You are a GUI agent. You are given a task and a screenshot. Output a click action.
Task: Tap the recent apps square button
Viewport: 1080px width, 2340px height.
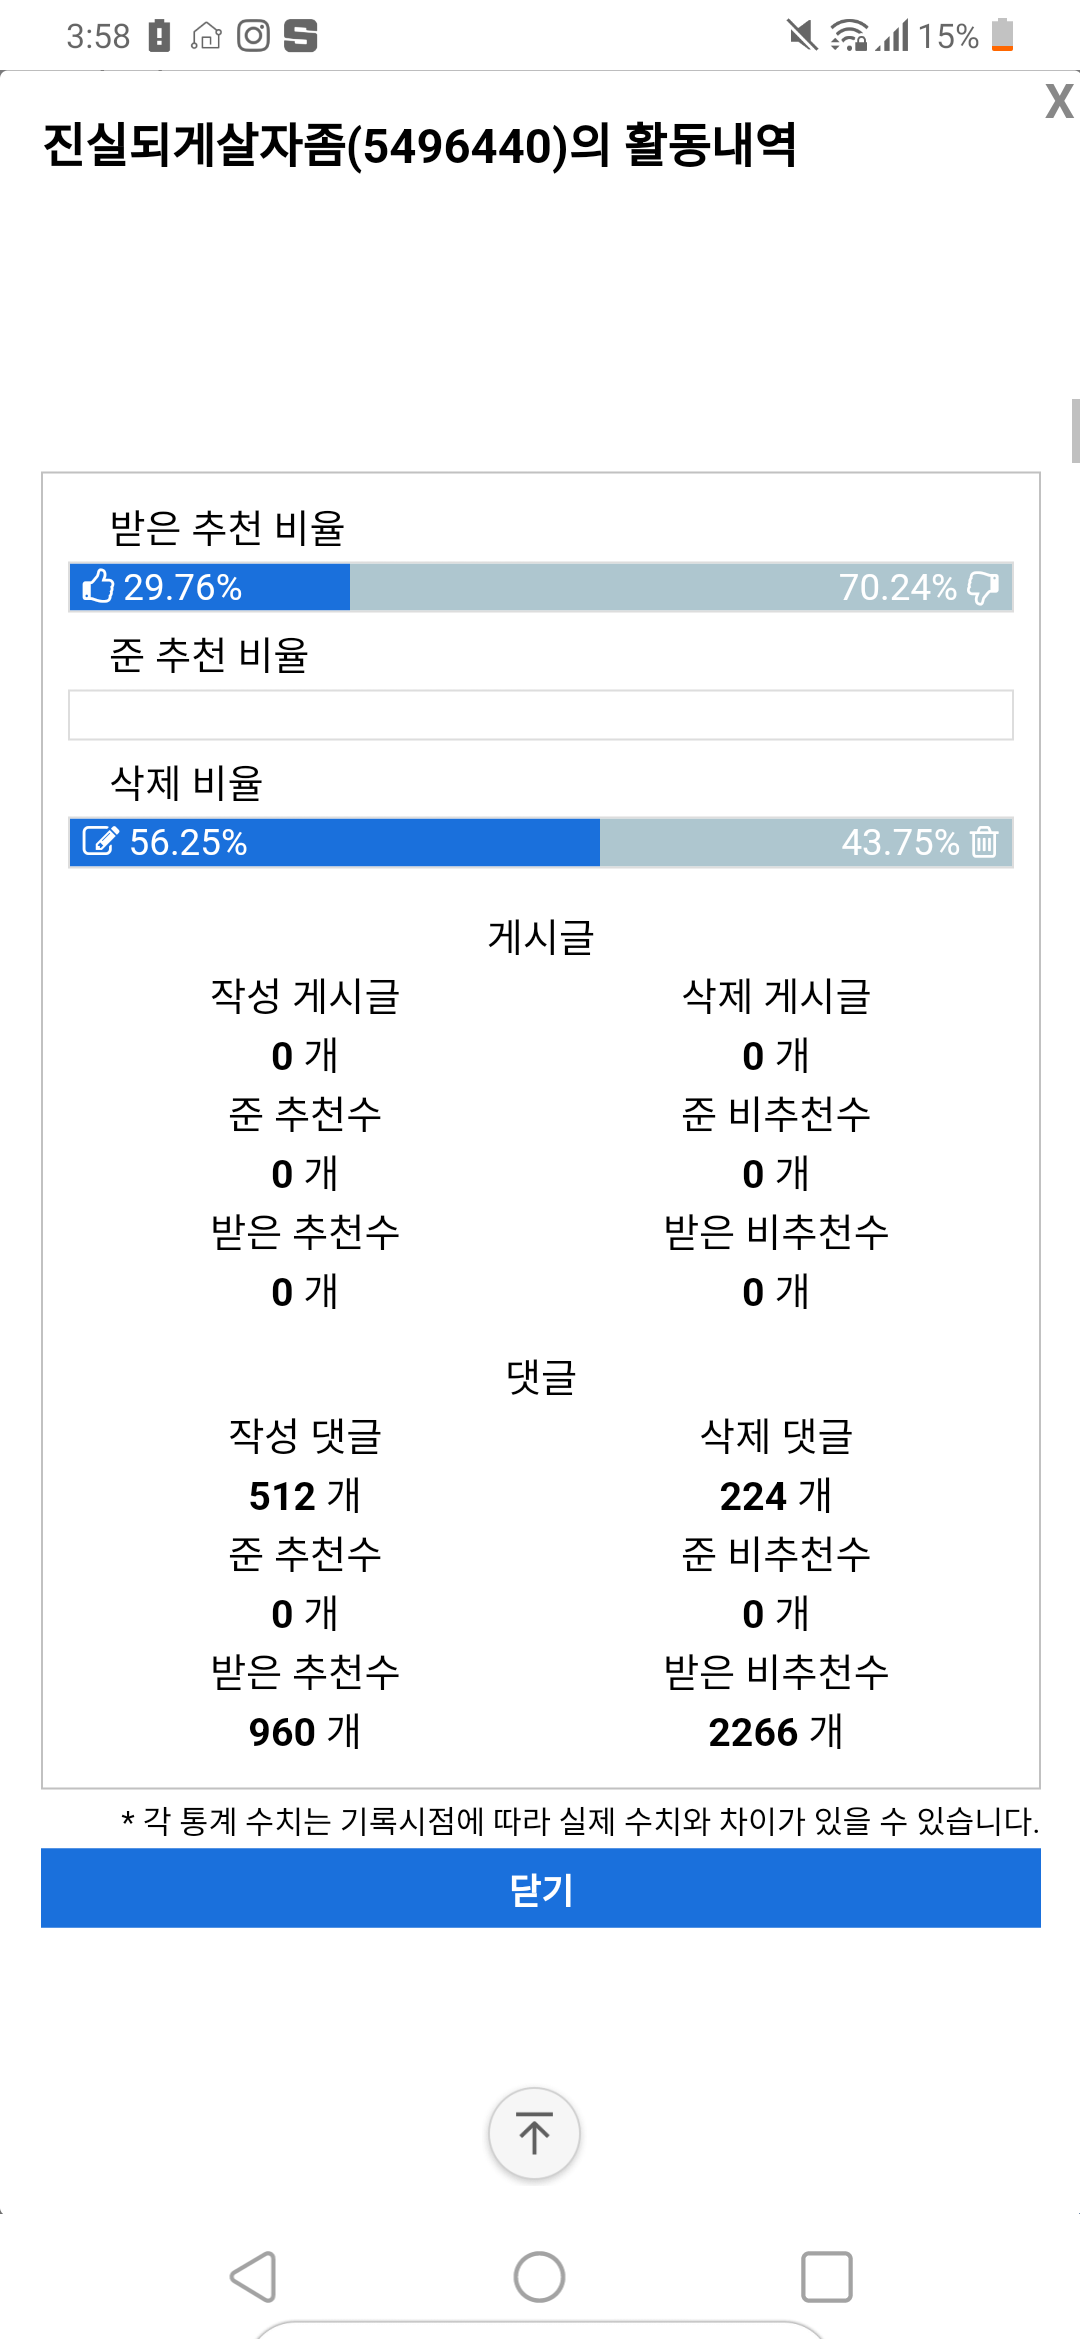pyautogui.click(x=827, y=2277)
